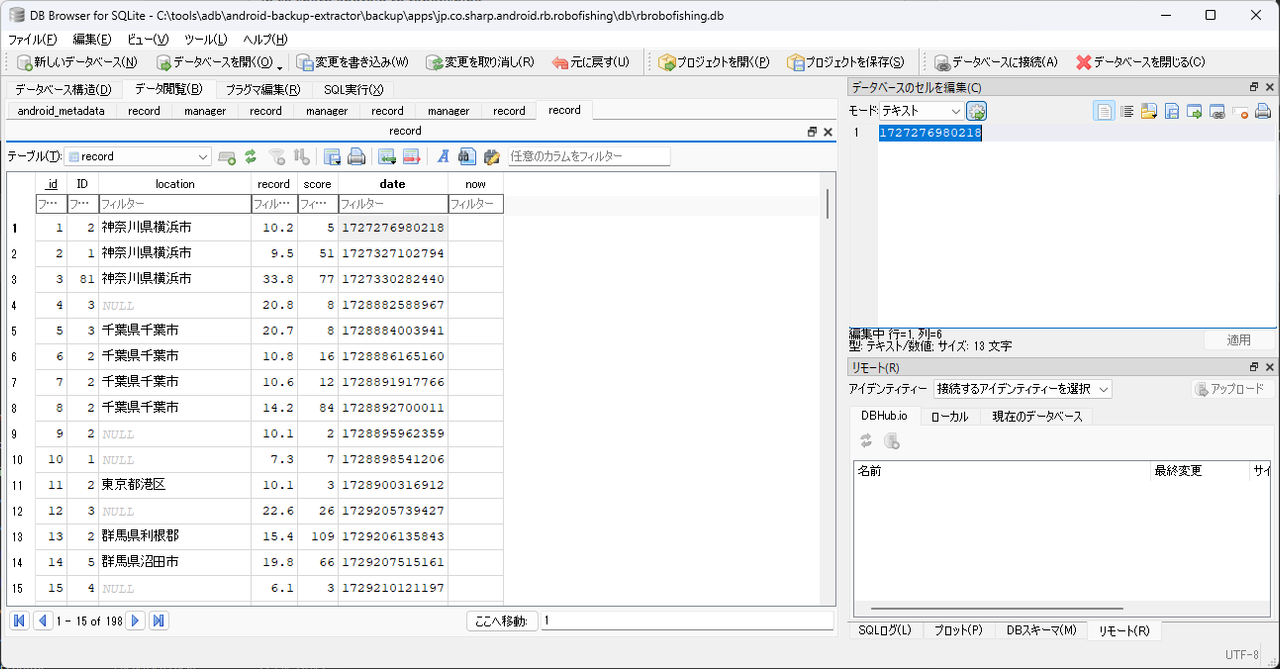The height and width of the screenshot is (669, 1280).
Task: Click the refresh table data icon
Action: (x=251, y=157)
